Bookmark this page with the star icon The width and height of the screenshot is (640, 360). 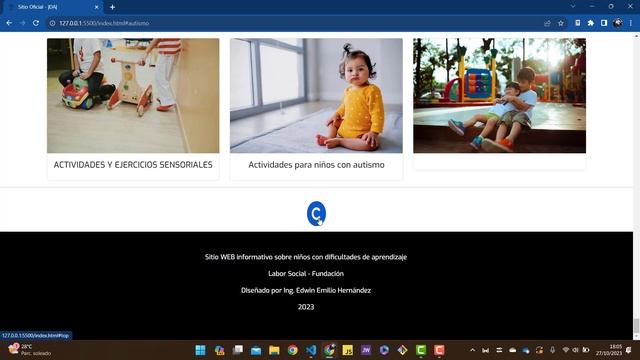tap(561, 23)
